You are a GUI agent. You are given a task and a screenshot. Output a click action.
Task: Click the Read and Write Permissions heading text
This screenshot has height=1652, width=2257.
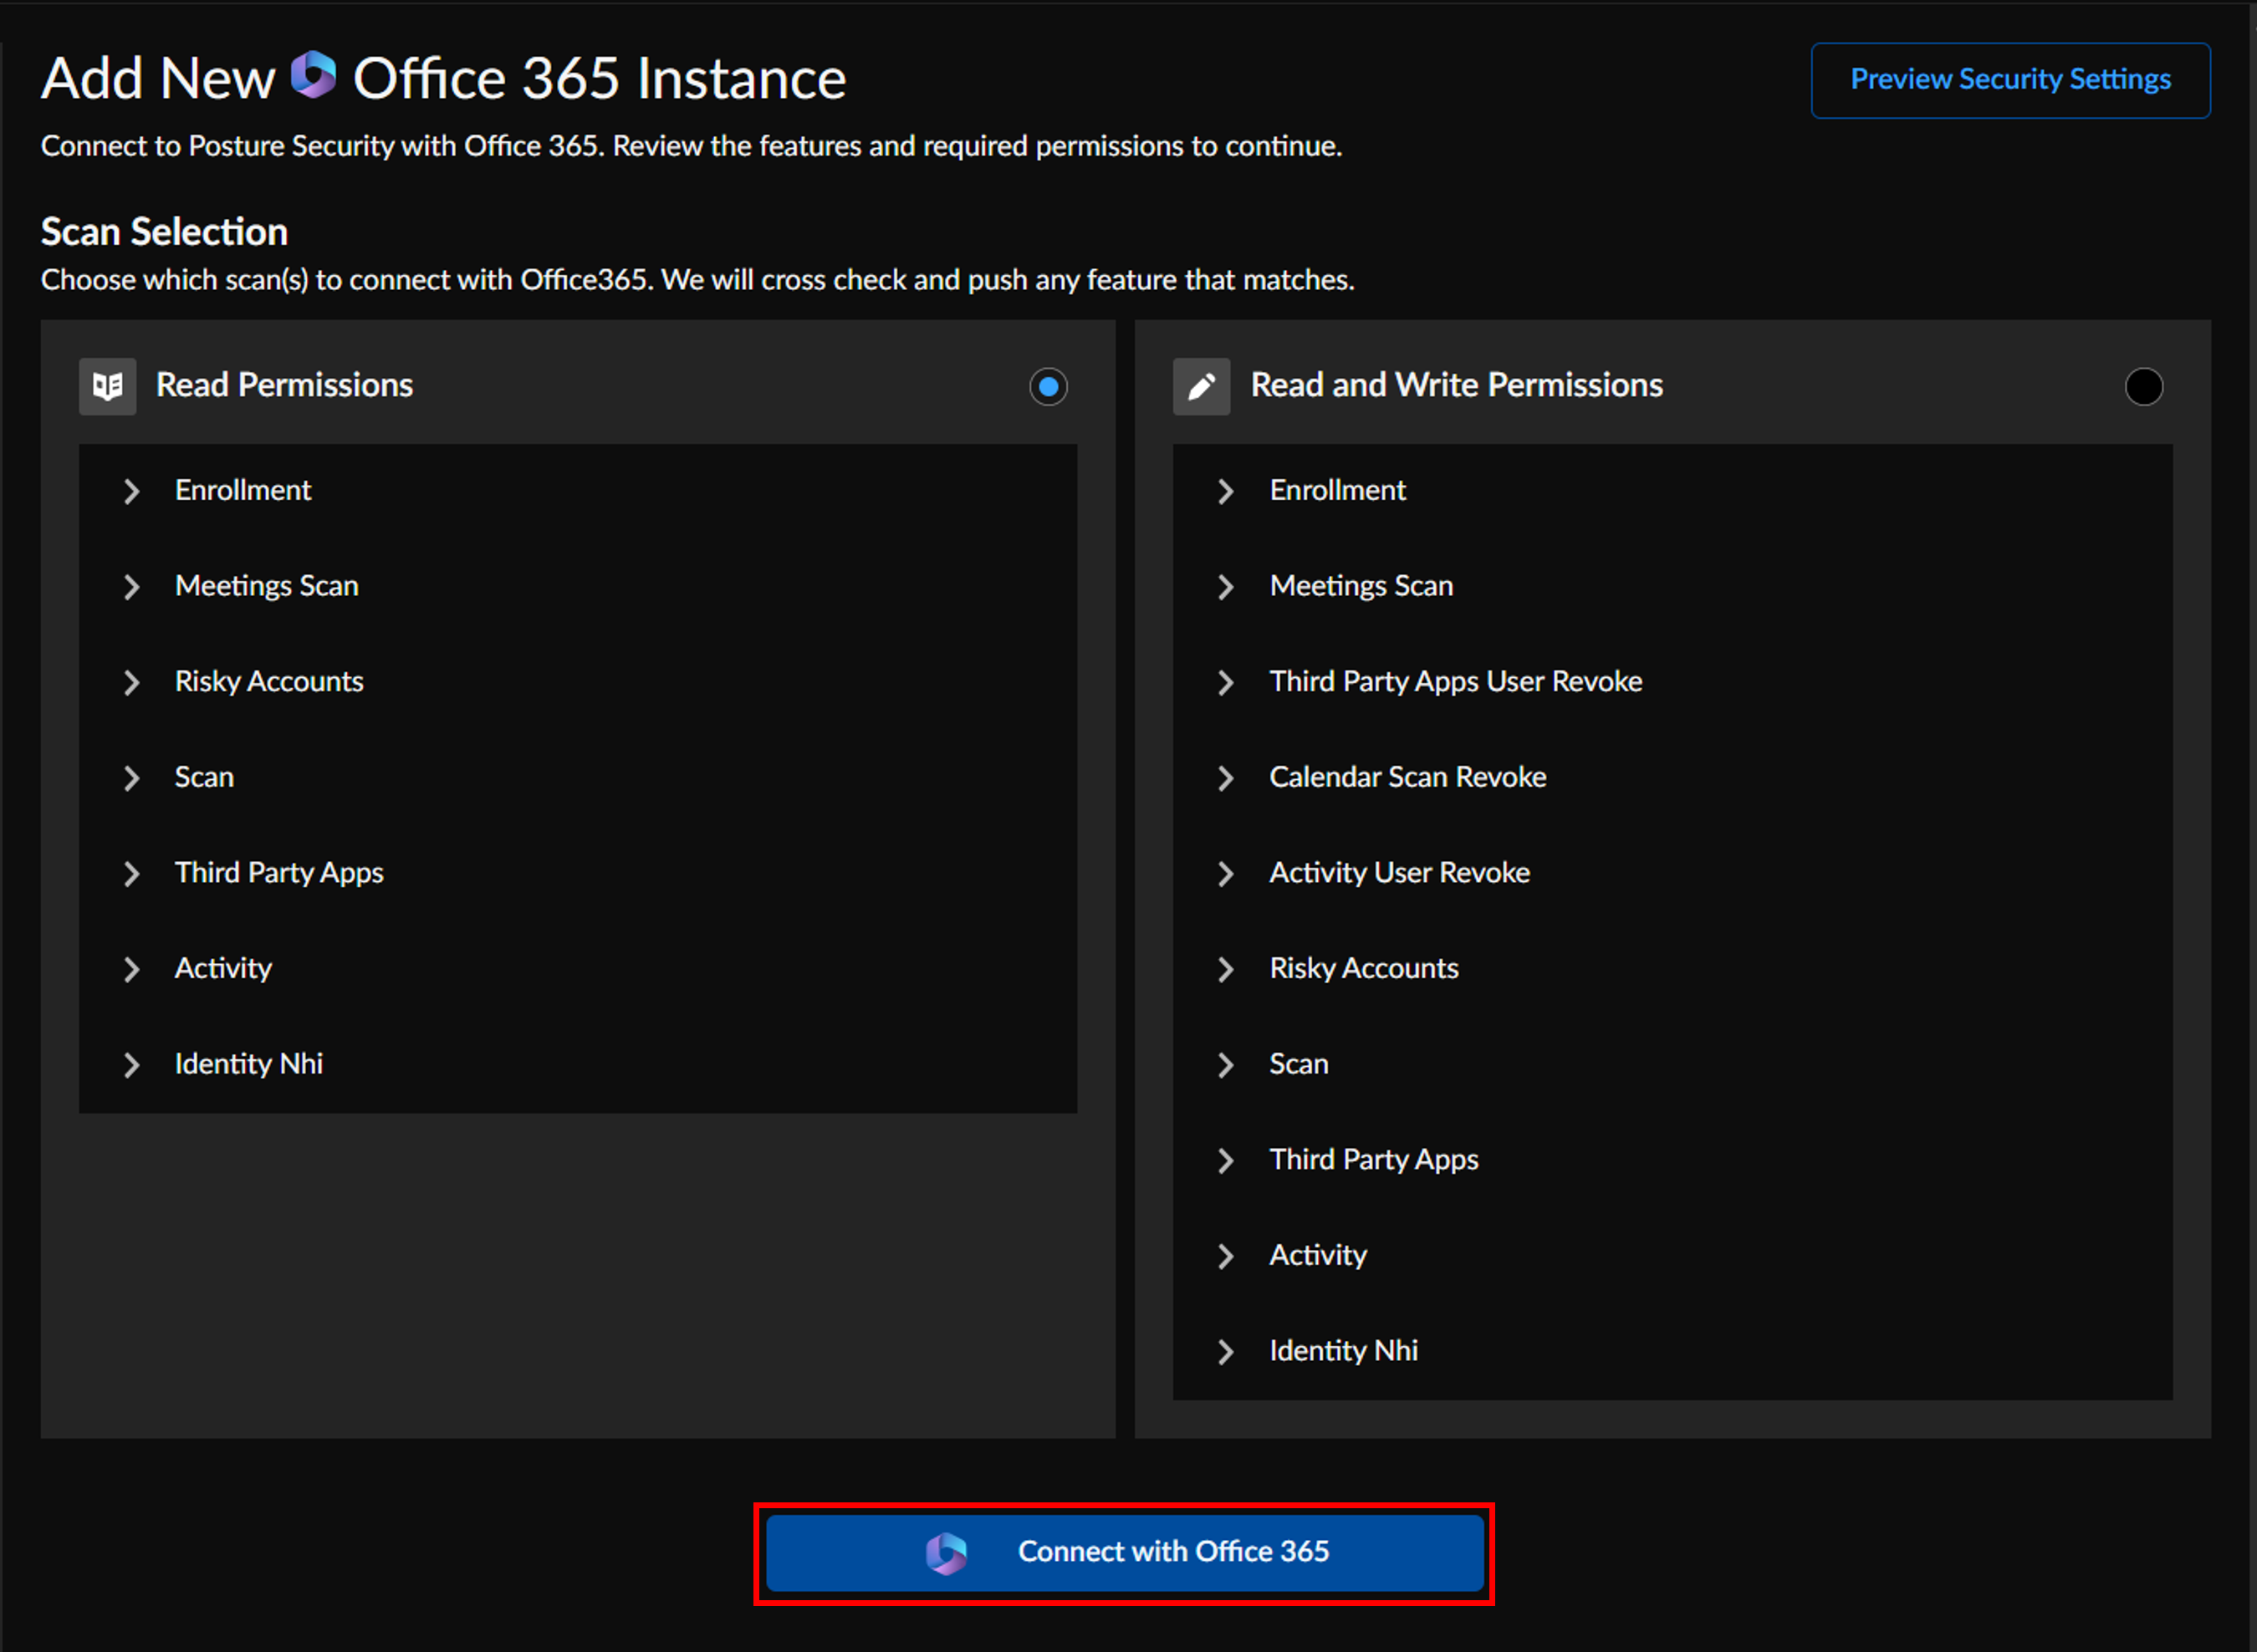(1456, 385)
